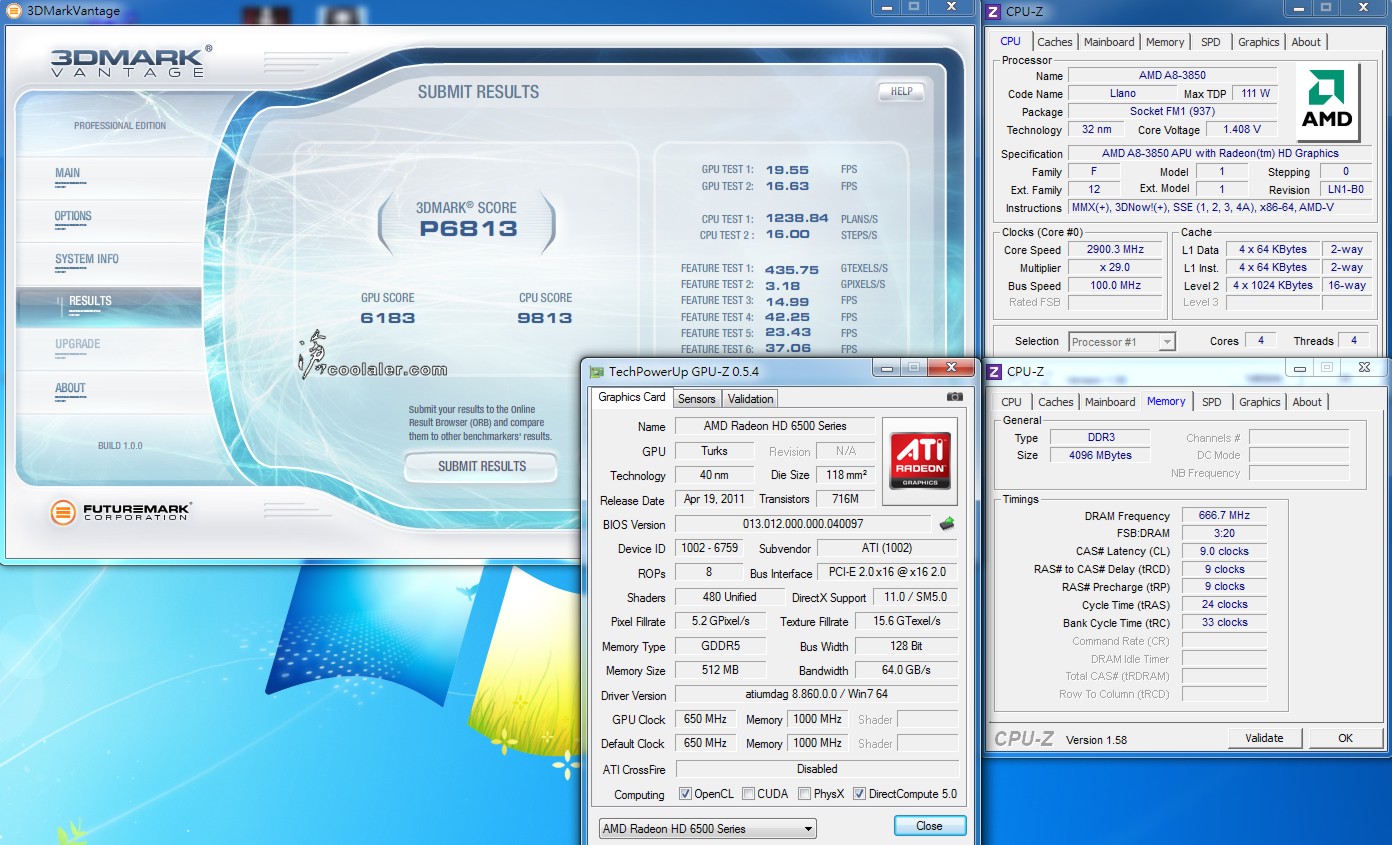The image size is (1392, 845).
Task: Click the AMD logo in CPU-Z
Action: pyautogui.click(x=1328, y=100)
